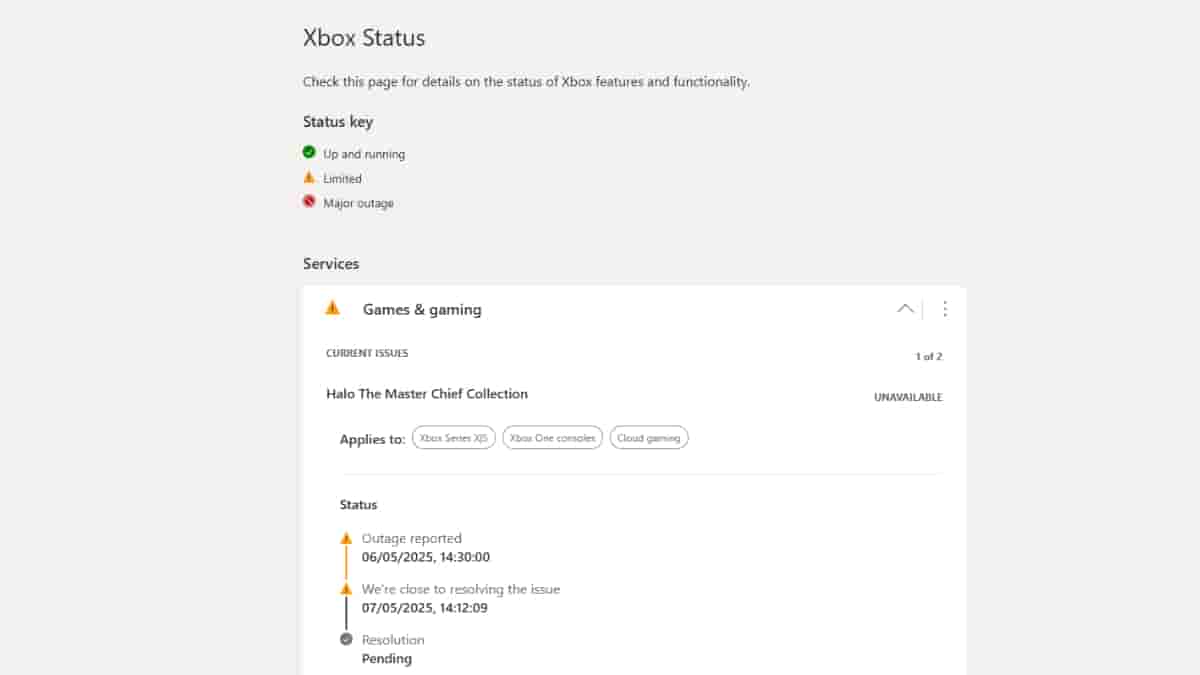Click the warning icon beside Games & gaming
The image size is (1200, 675).
pos(333,308)
